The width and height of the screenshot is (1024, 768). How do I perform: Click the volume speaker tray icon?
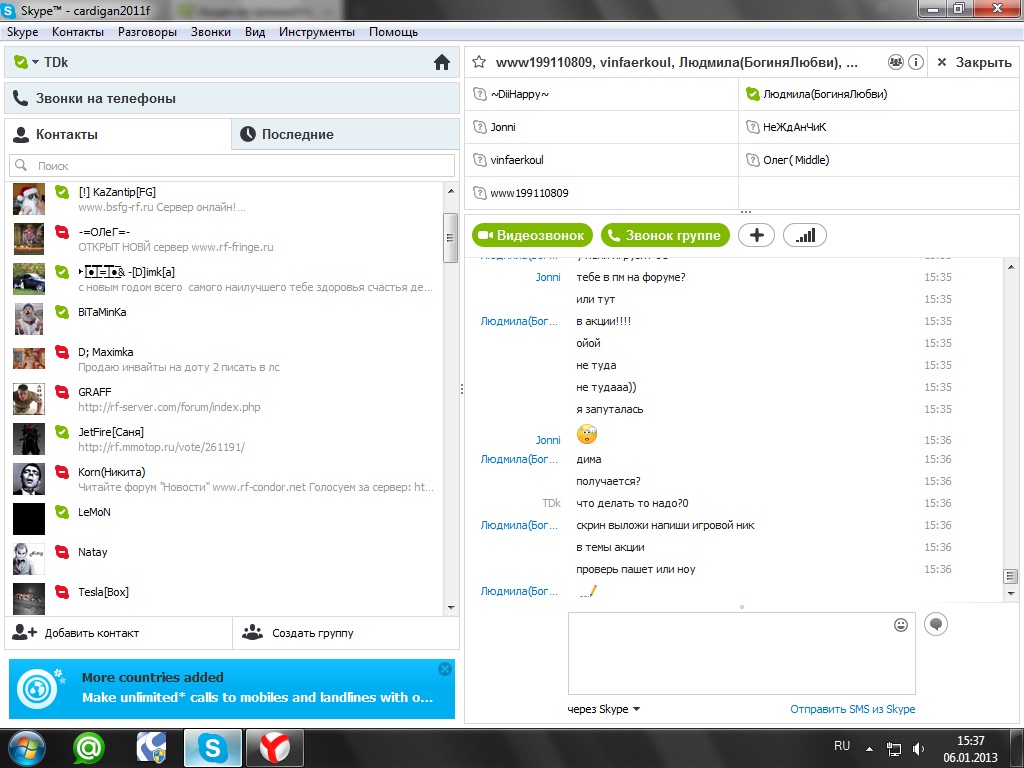pyautogui.click(x=918, y=748)
